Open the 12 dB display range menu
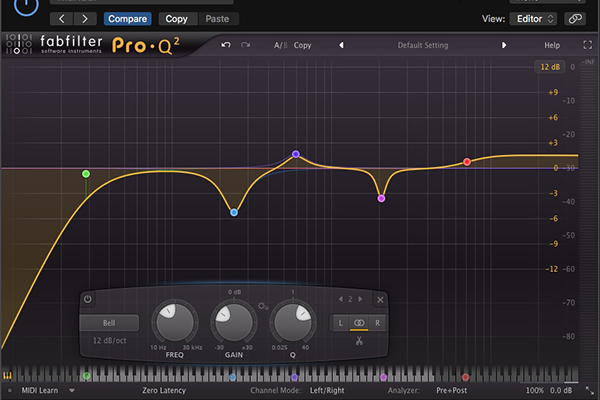The image size is (600, 400). pyautogui.click(x=550, y=67)
